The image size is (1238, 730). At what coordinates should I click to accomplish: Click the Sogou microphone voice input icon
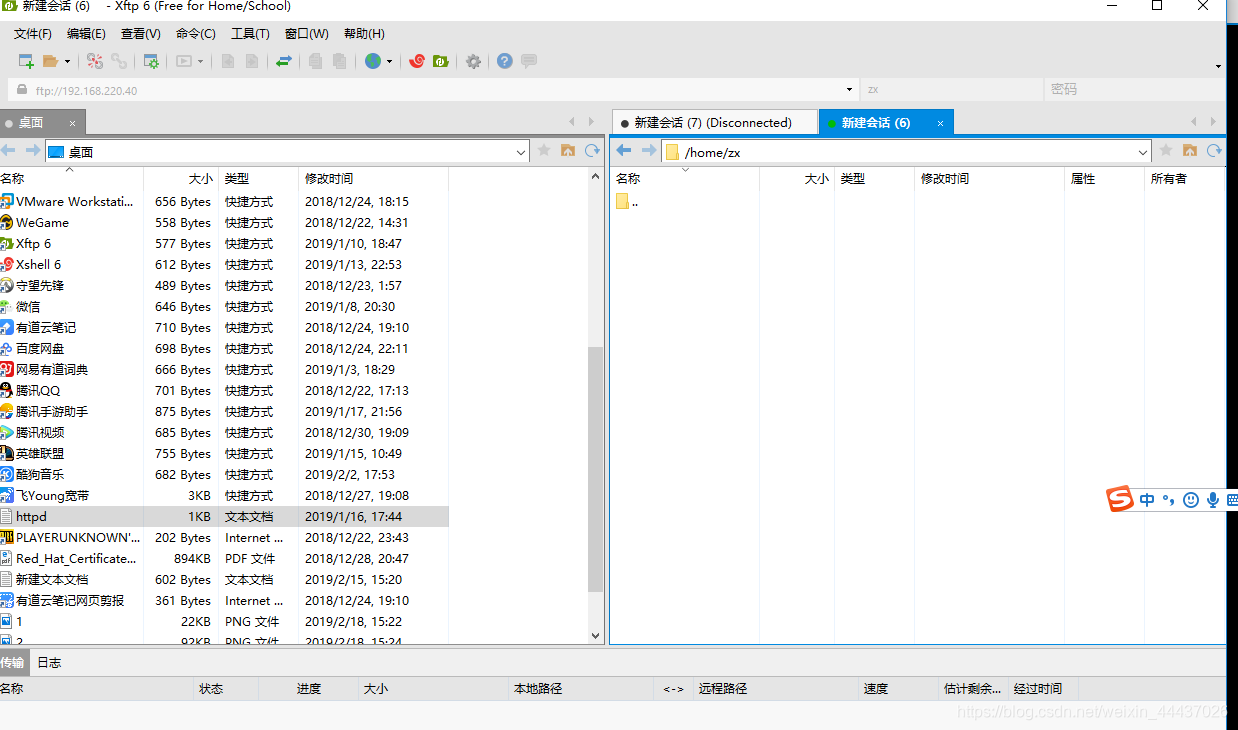click(x=1213, y=499)
